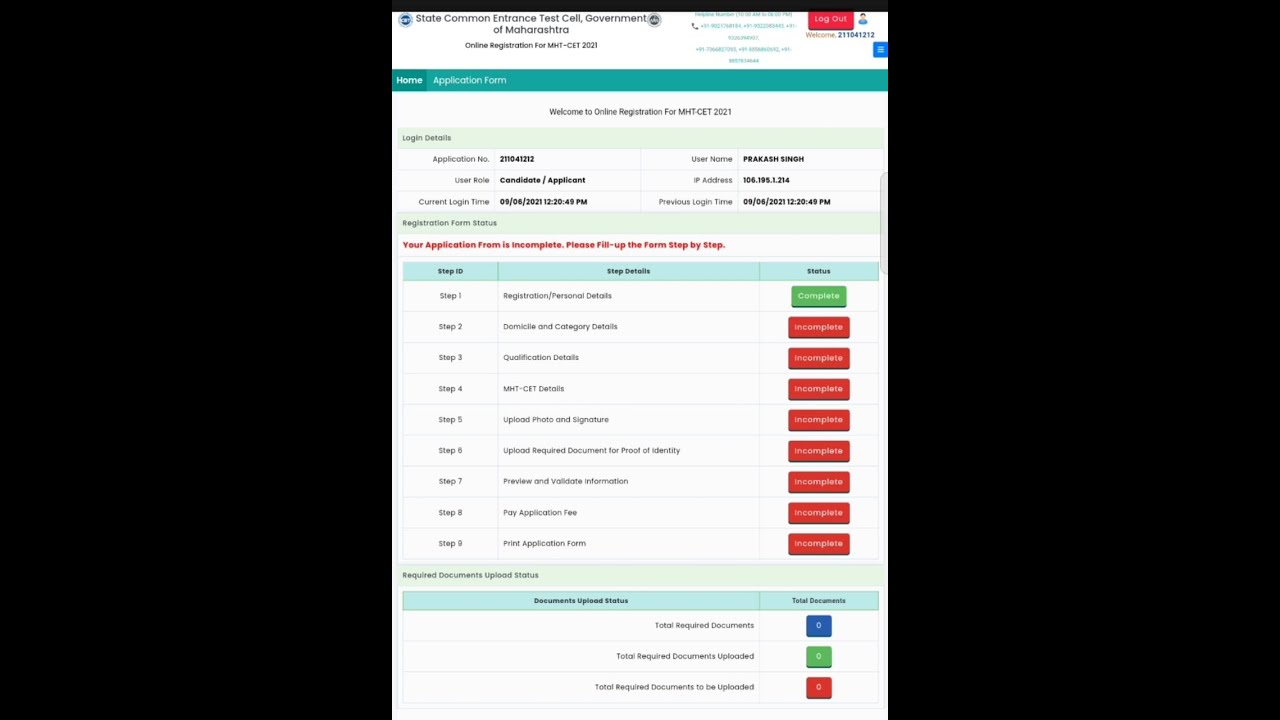Click the Step 9 cell
This screenshot has width=1280, height=720.
click(450, 544)
